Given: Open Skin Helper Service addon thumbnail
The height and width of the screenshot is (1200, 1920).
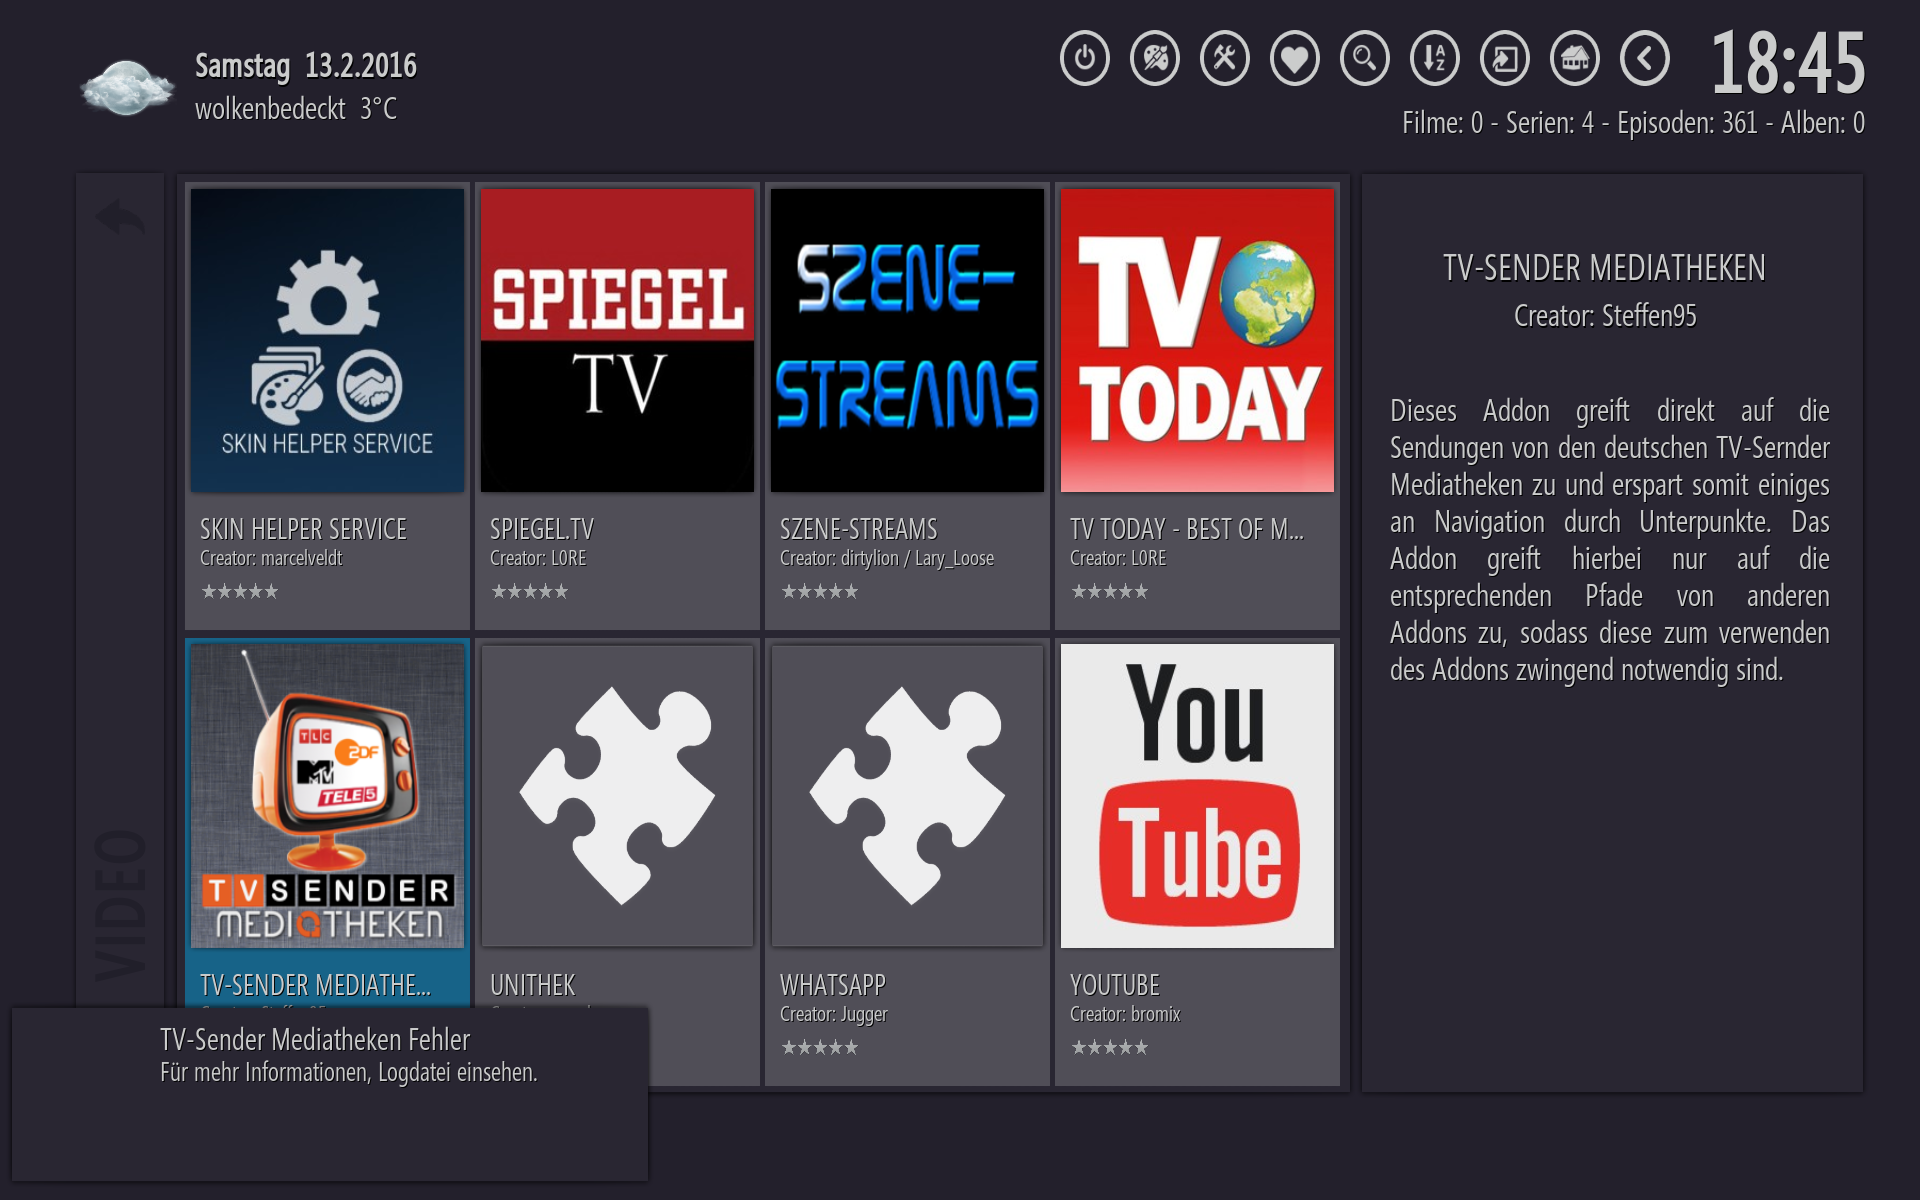Looking at the screenshot, I should (x=327, y=340).
